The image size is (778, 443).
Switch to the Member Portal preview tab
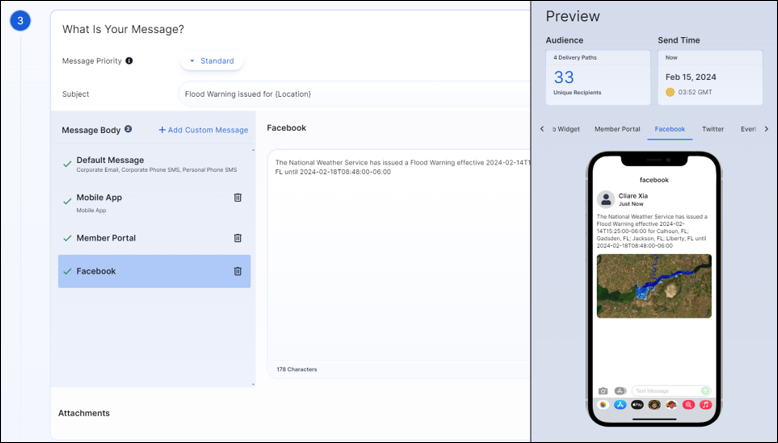617,129
